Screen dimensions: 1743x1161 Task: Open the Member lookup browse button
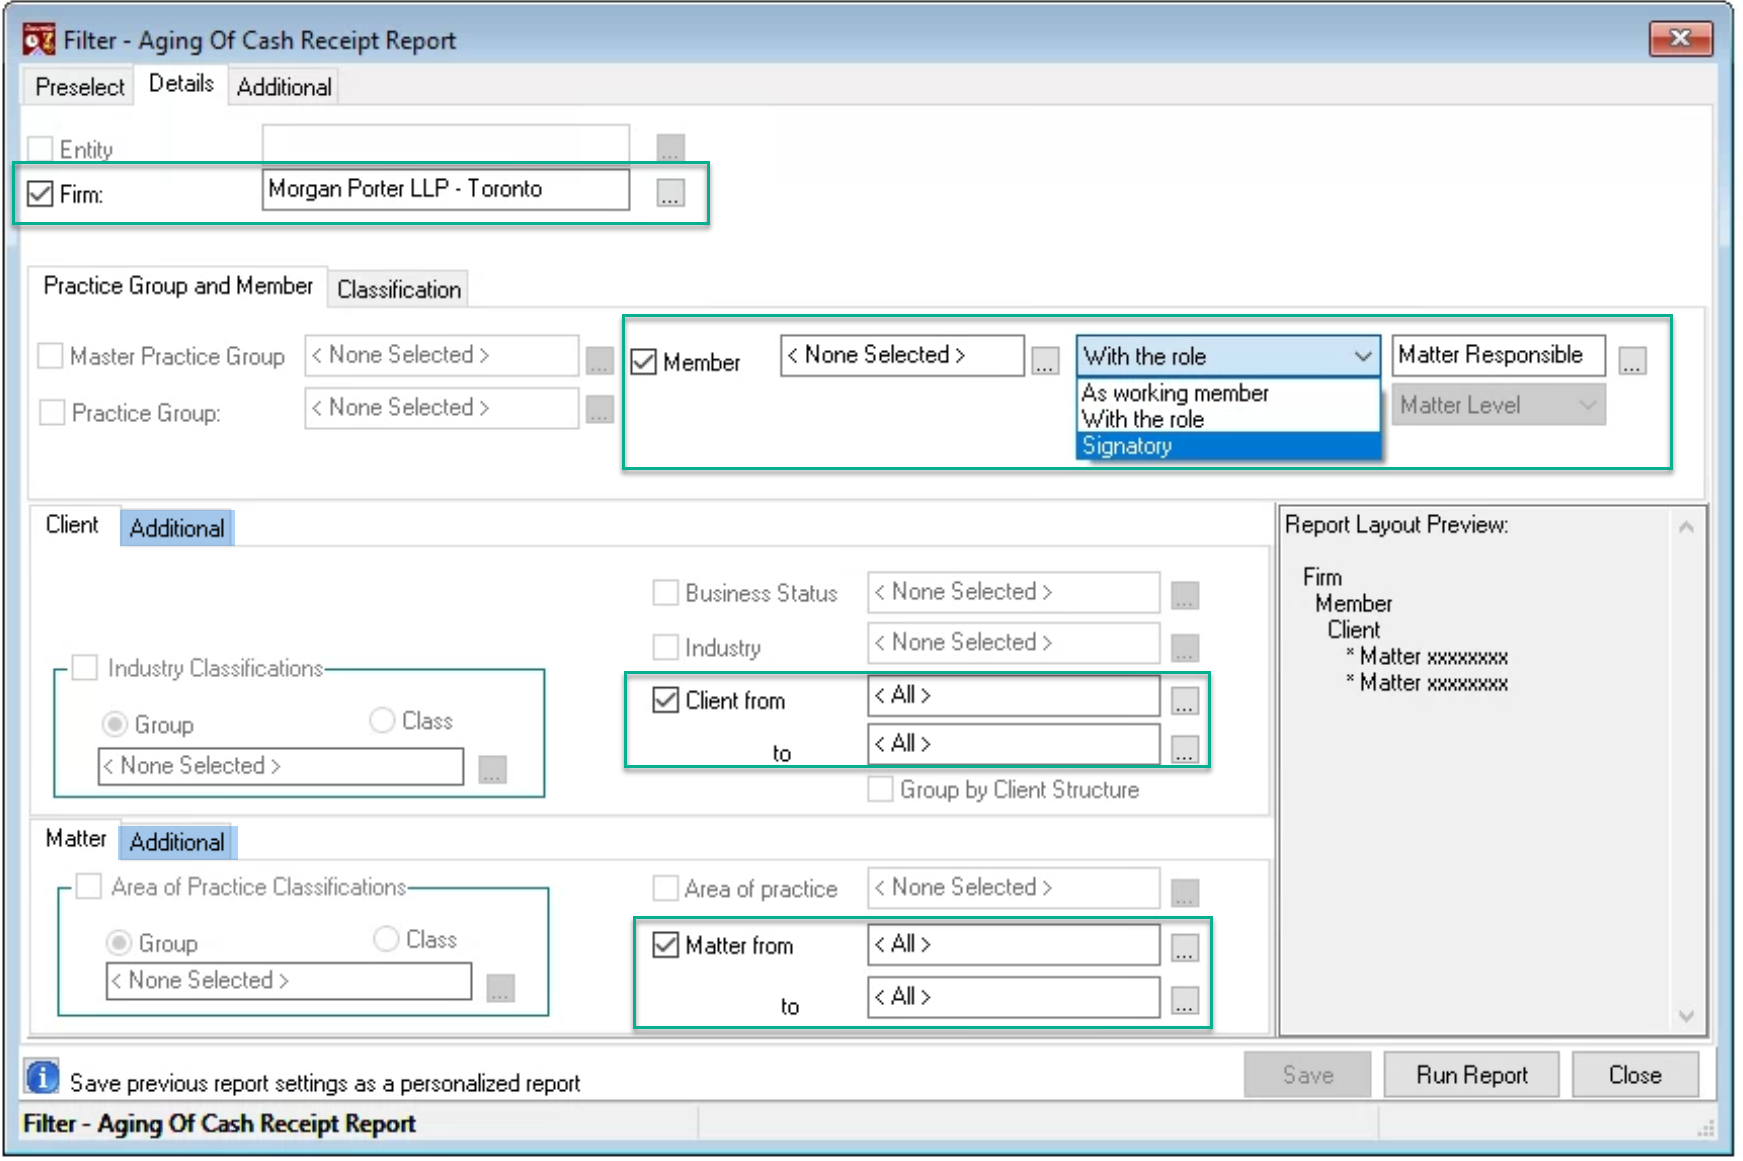tap(1045, 361)
